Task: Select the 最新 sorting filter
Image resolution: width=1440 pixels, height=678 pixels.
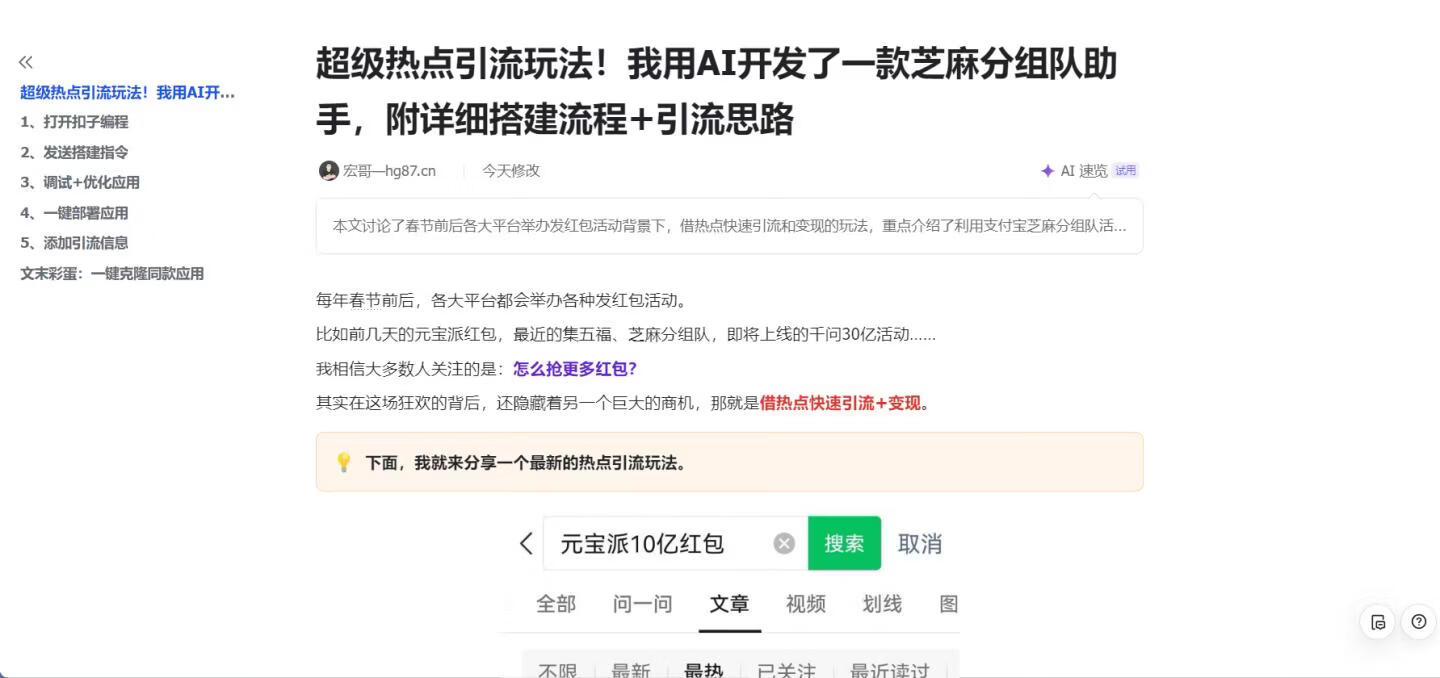Action: tap(632, 671)
